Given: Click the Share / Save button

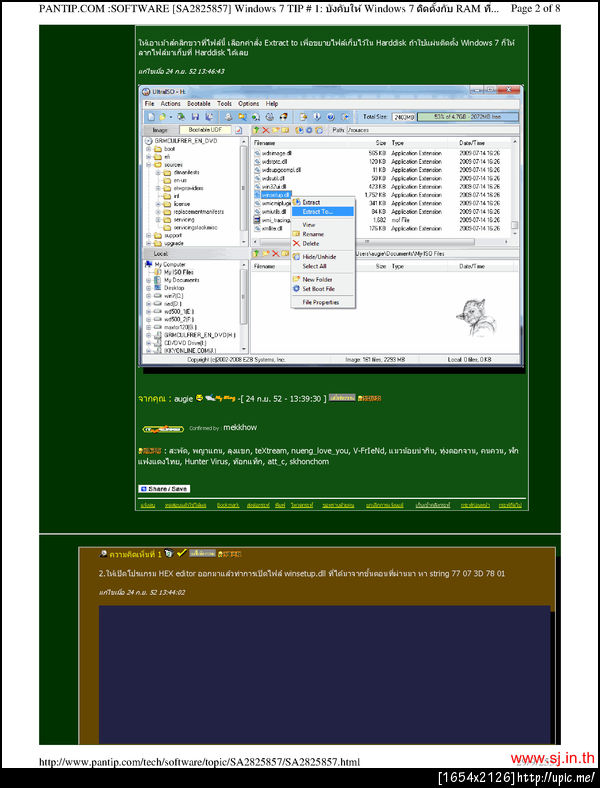Looking at the screenshot, I should tap(164, 488).
